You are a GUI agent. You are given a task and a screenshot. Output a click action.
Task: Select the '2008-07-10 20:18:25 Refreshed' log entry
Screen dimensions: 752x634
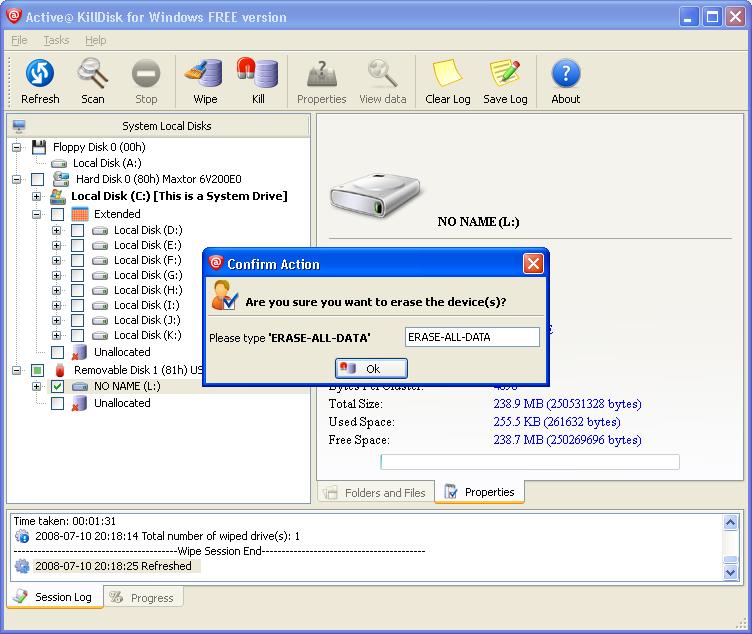[x=113, y=566]
